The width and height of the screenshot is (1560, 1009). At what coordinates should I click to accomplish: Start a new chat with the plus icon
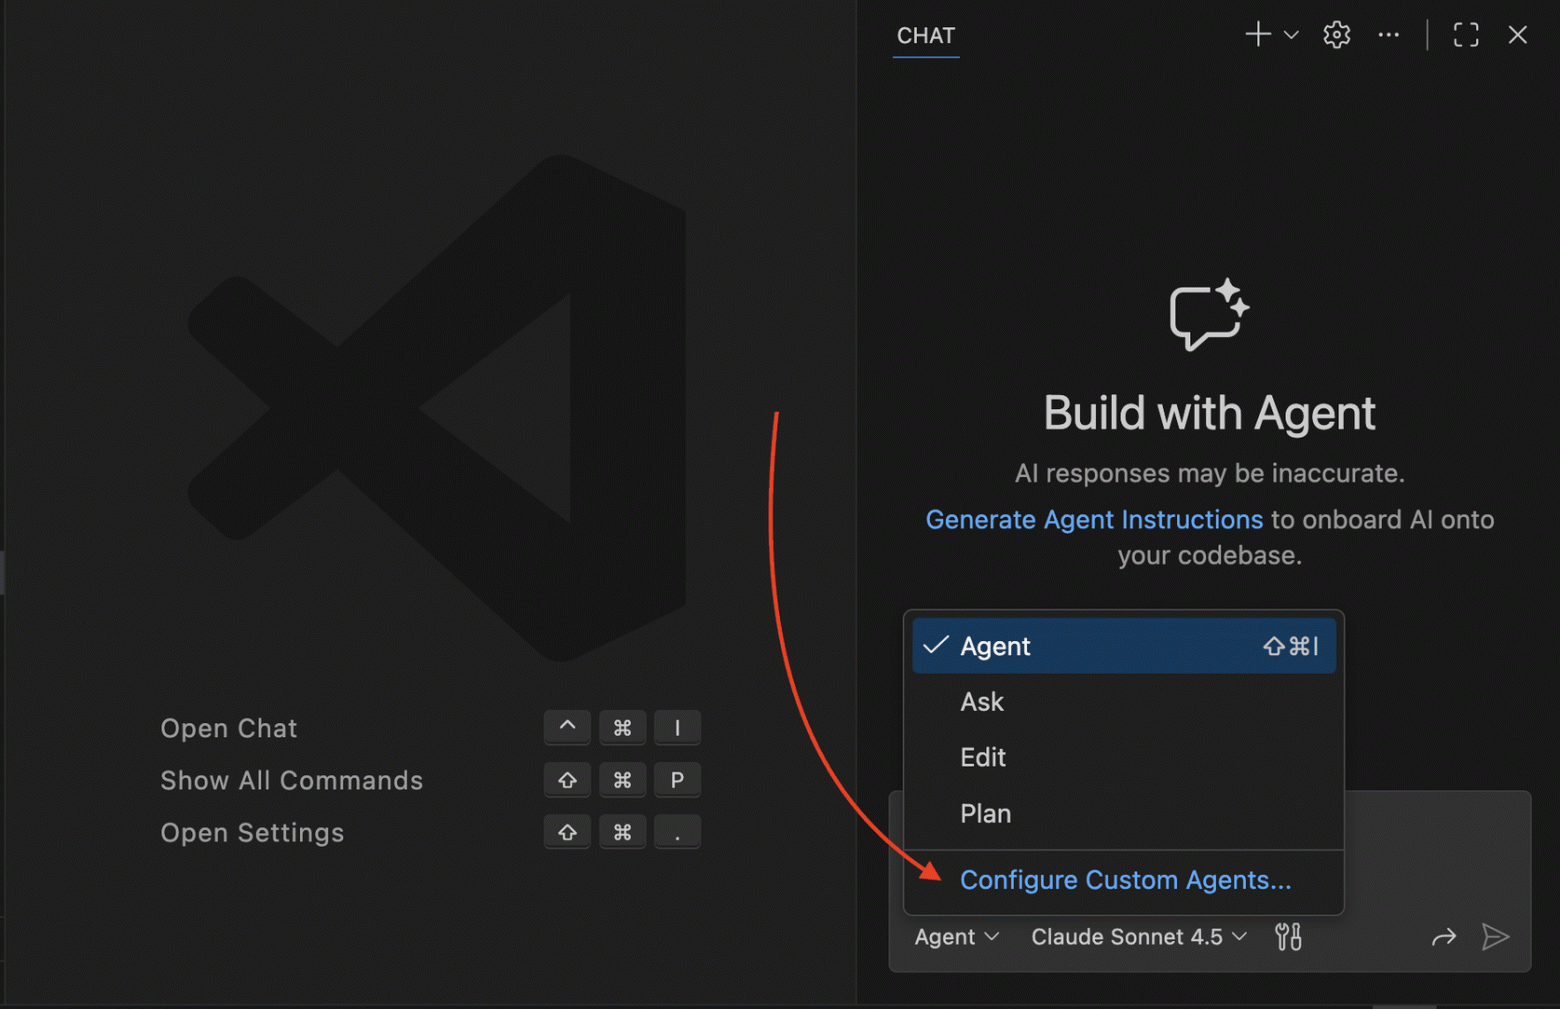[1256, 34]
